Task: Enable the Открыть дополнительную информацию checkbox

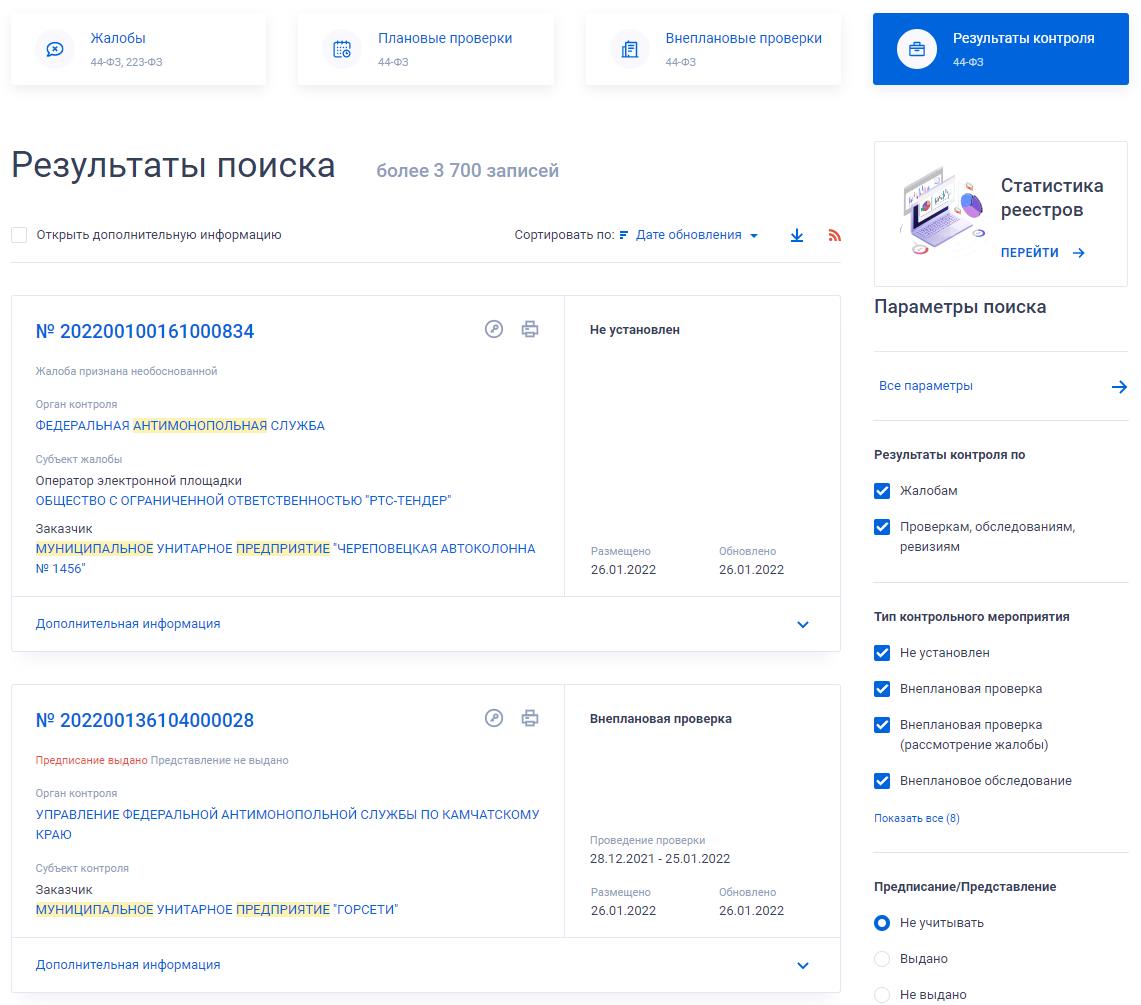Action: coord(17,234)
